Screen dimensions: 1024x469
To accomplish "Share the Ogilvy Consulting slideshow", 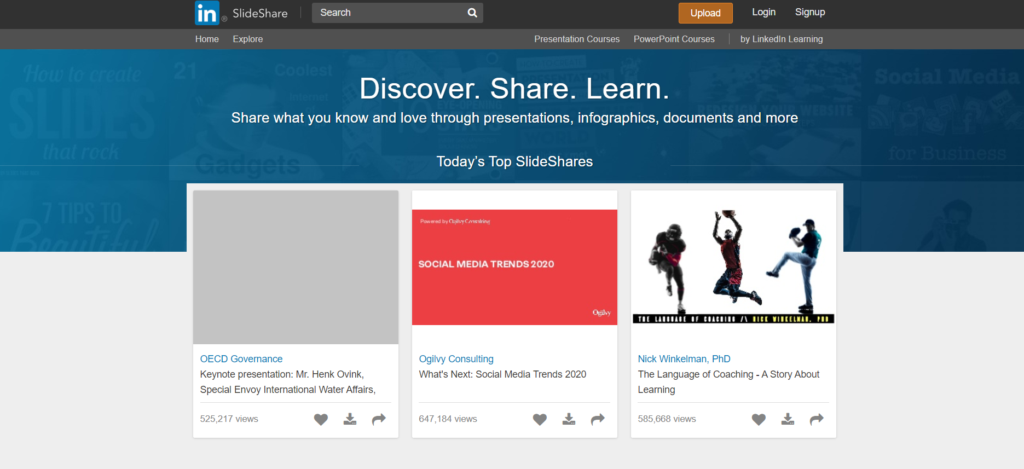I will click(598, 419).
